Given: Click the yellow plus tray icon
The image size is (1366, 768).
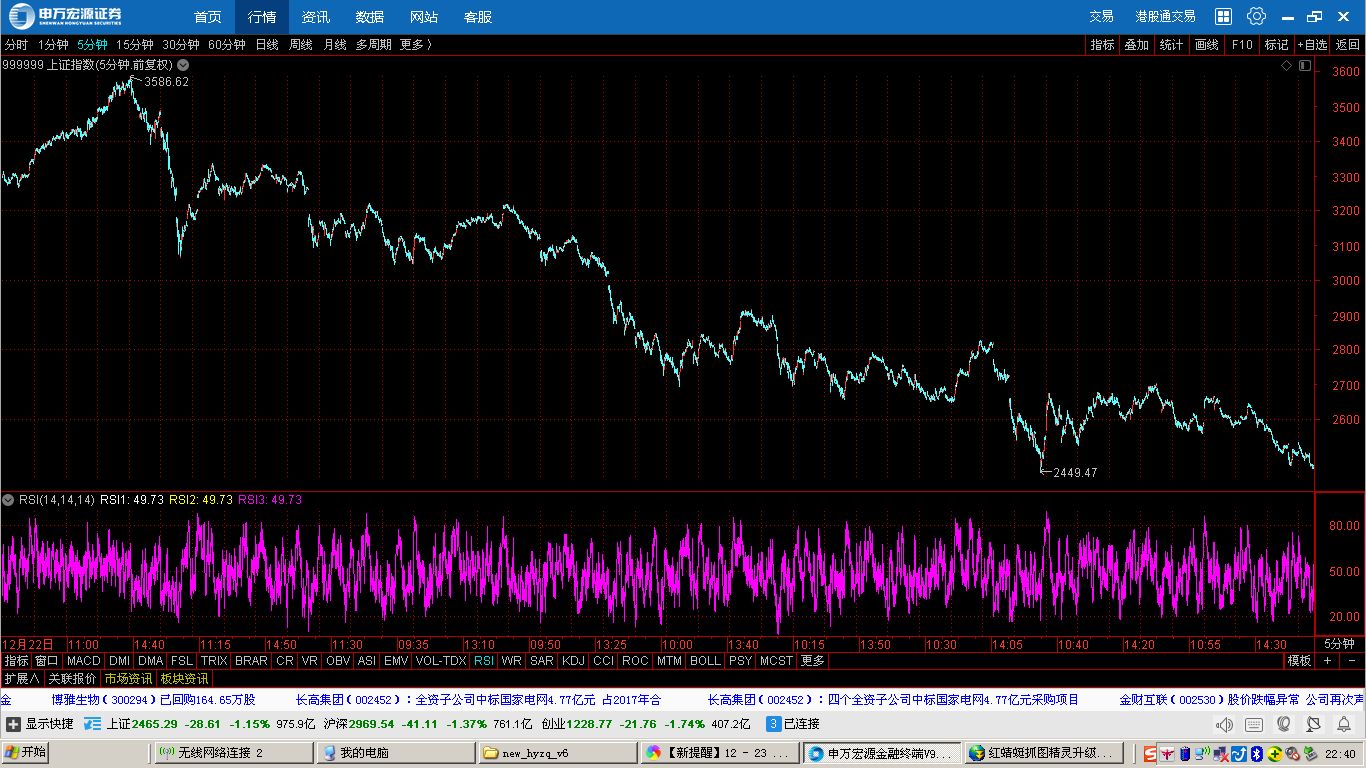Looking at the screenshot, I should (x=1276, y=753).
